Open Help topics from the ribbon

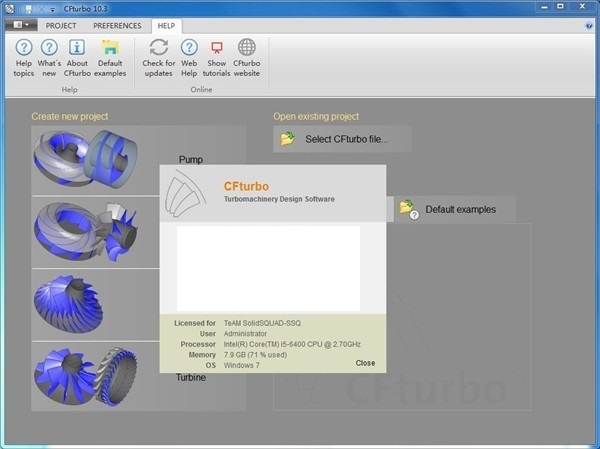click(24, 57)
